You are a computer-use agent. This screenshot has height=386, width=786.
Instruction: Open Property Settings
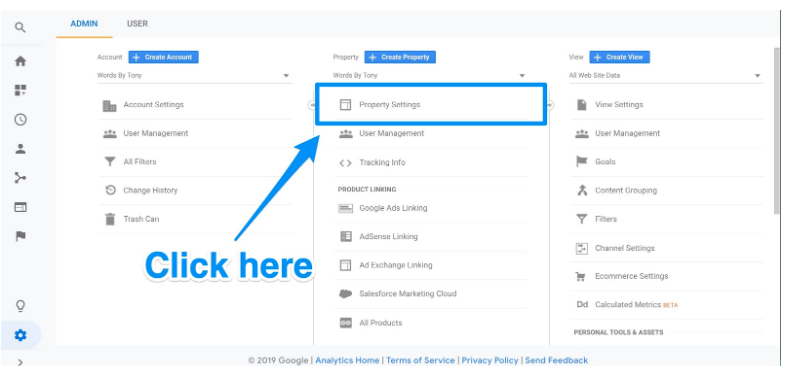tap(431, 105)
